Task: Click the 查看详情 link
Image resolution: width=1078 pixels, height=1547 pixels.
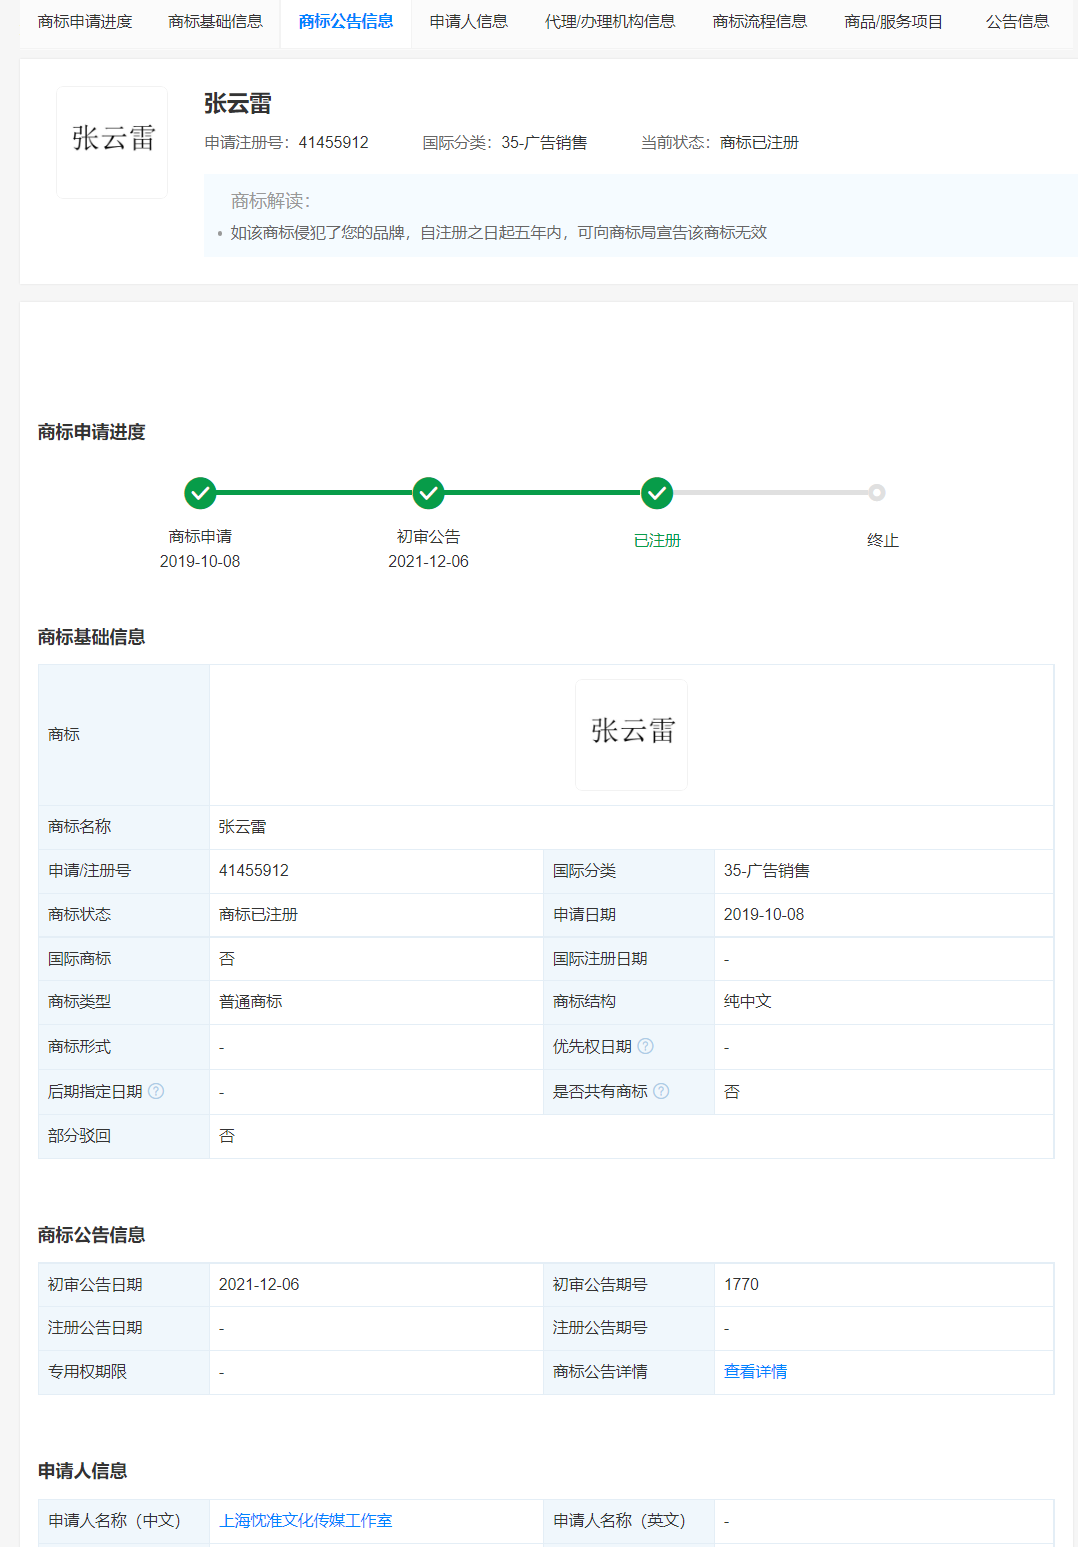Action: click(755, 1372)
